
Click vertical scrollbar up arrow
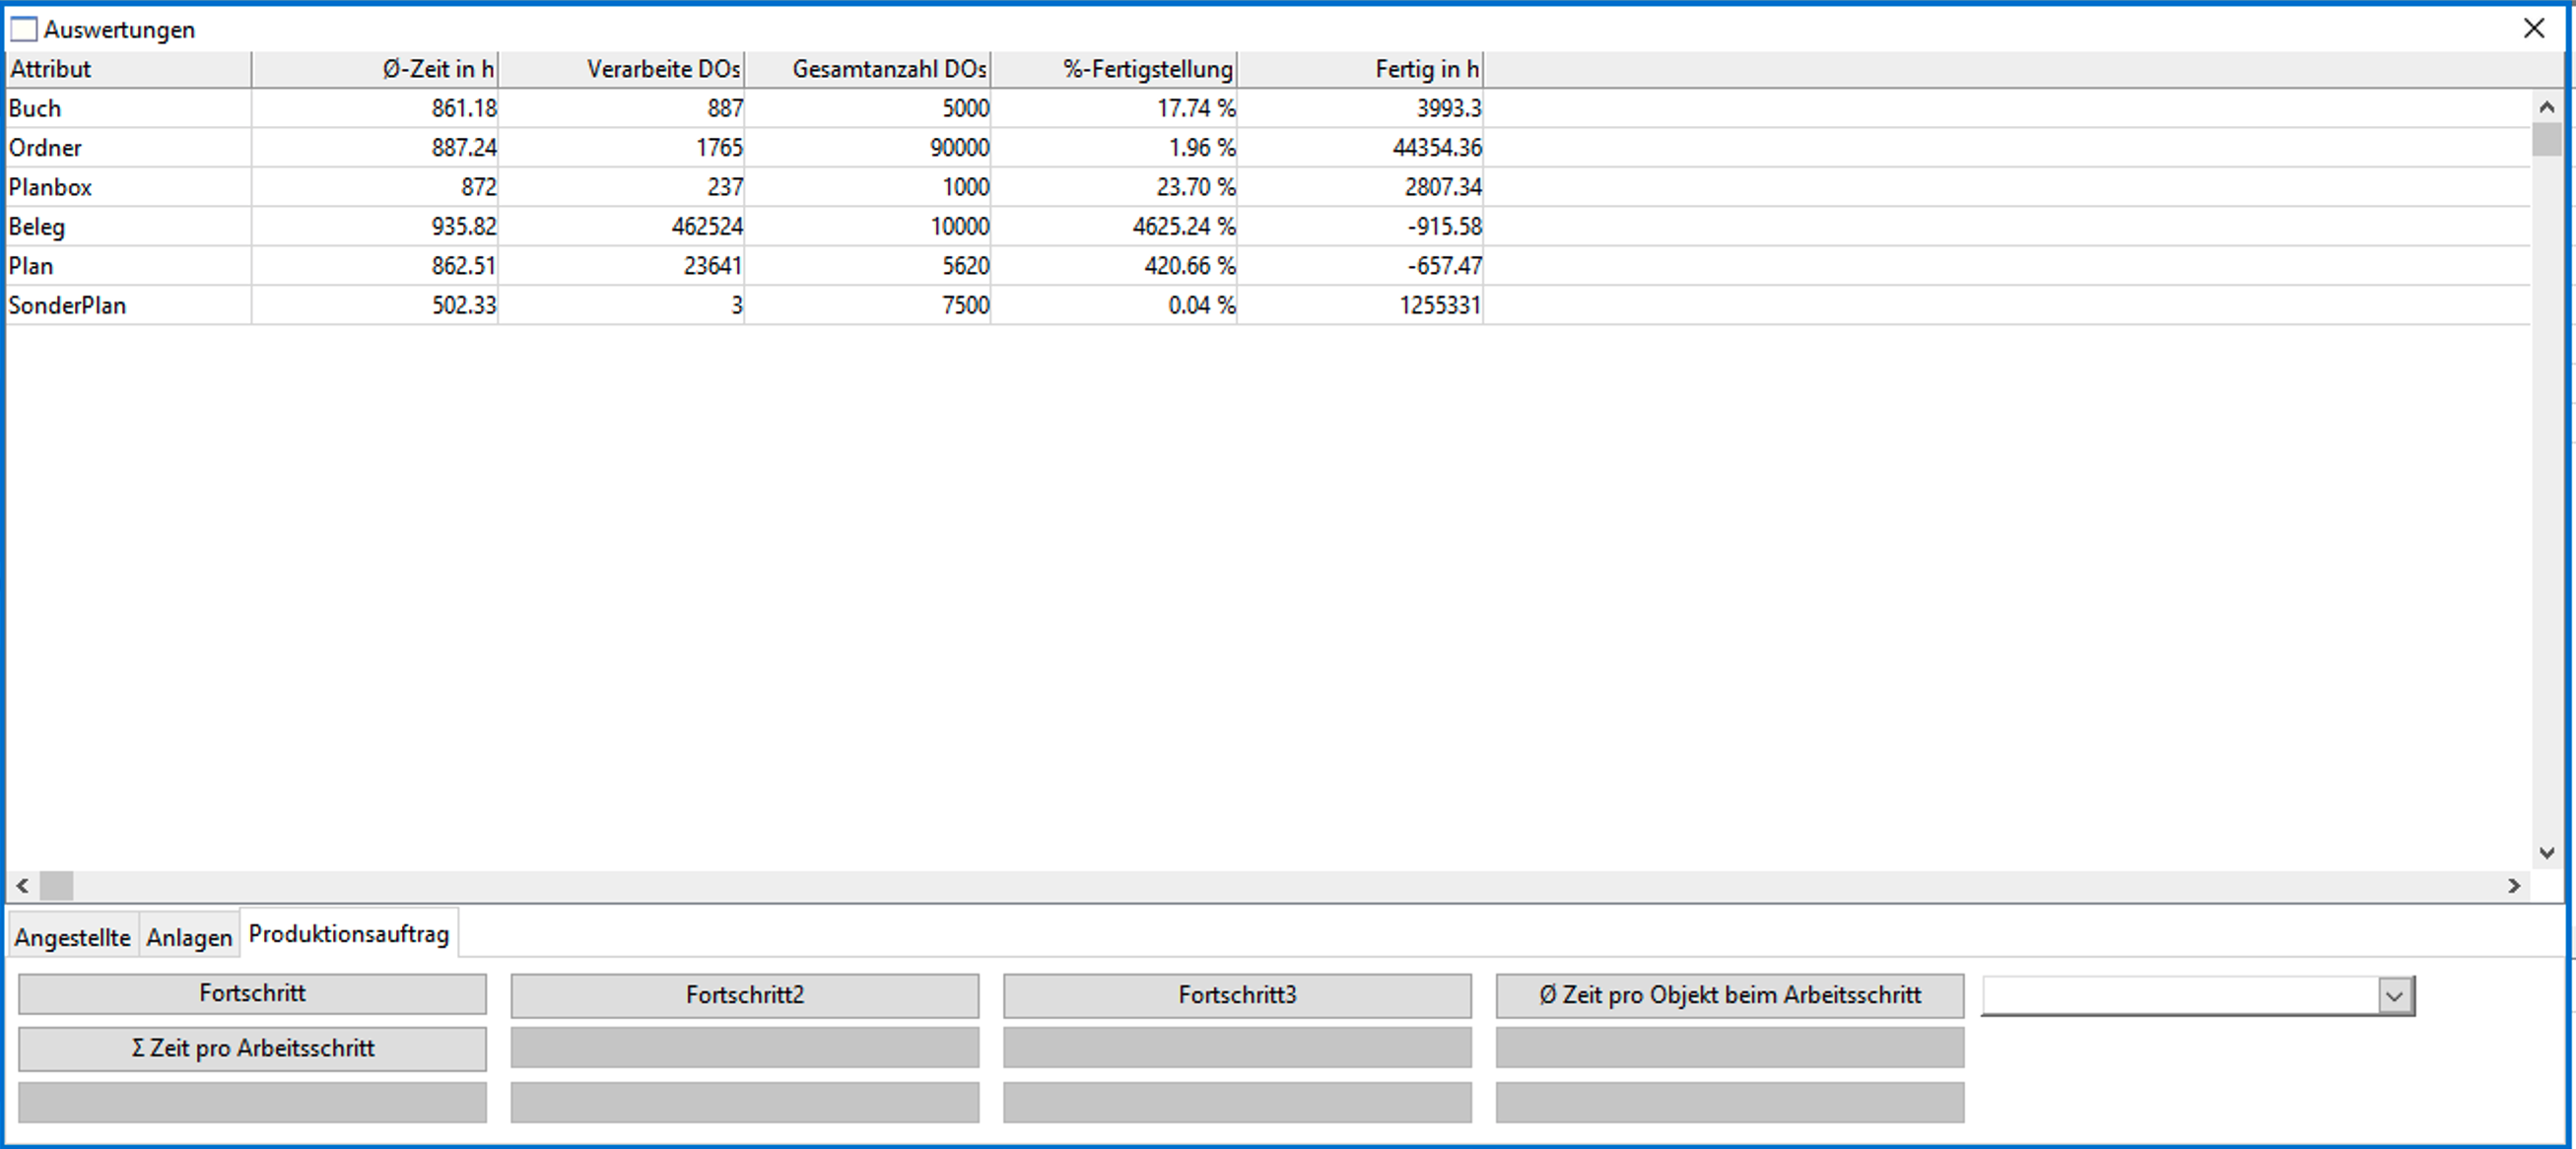2546,107
